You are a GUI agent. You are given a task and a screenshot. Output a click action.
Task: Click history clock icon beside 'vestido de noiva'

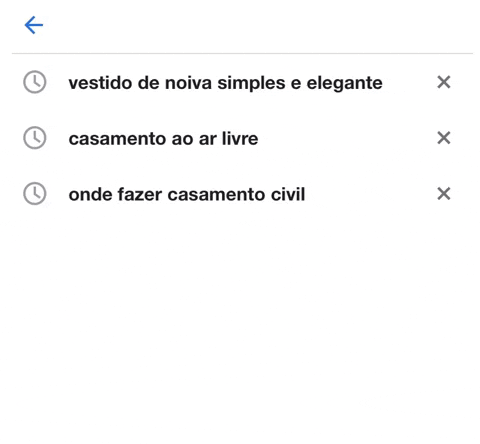(x=35, y=82)
